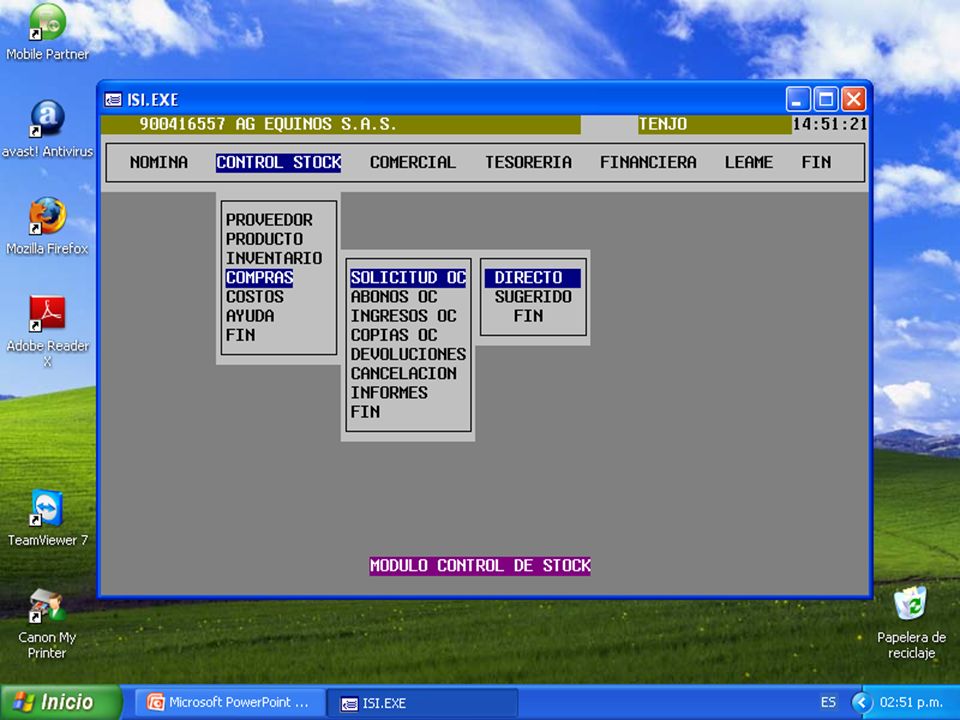This screenshot has width=960, height=720.
Task: Click the TENJO location label
Action: (x=663, y=124)
